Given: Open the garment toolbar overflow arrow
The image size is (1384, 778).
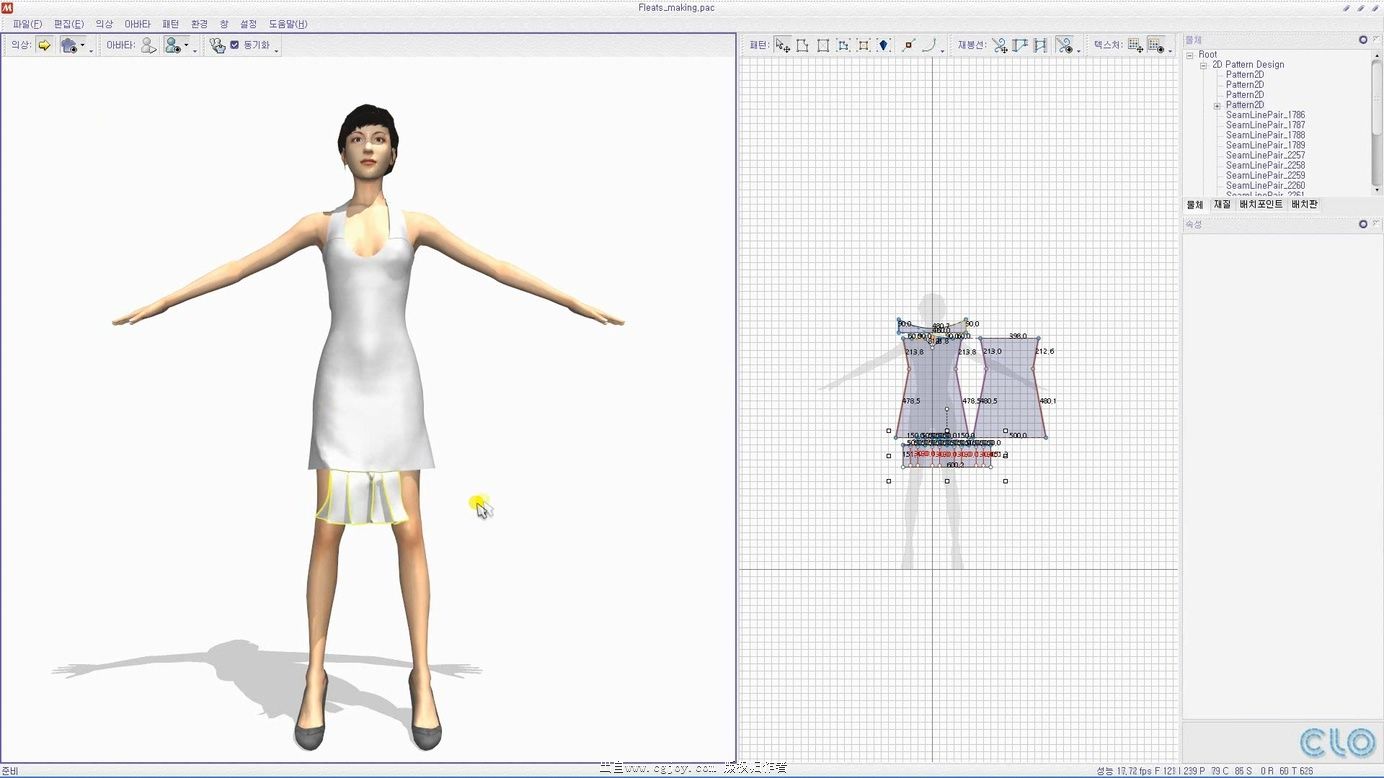Looking at the screenshot, I should pyautogui.click(x=93, y=49).
